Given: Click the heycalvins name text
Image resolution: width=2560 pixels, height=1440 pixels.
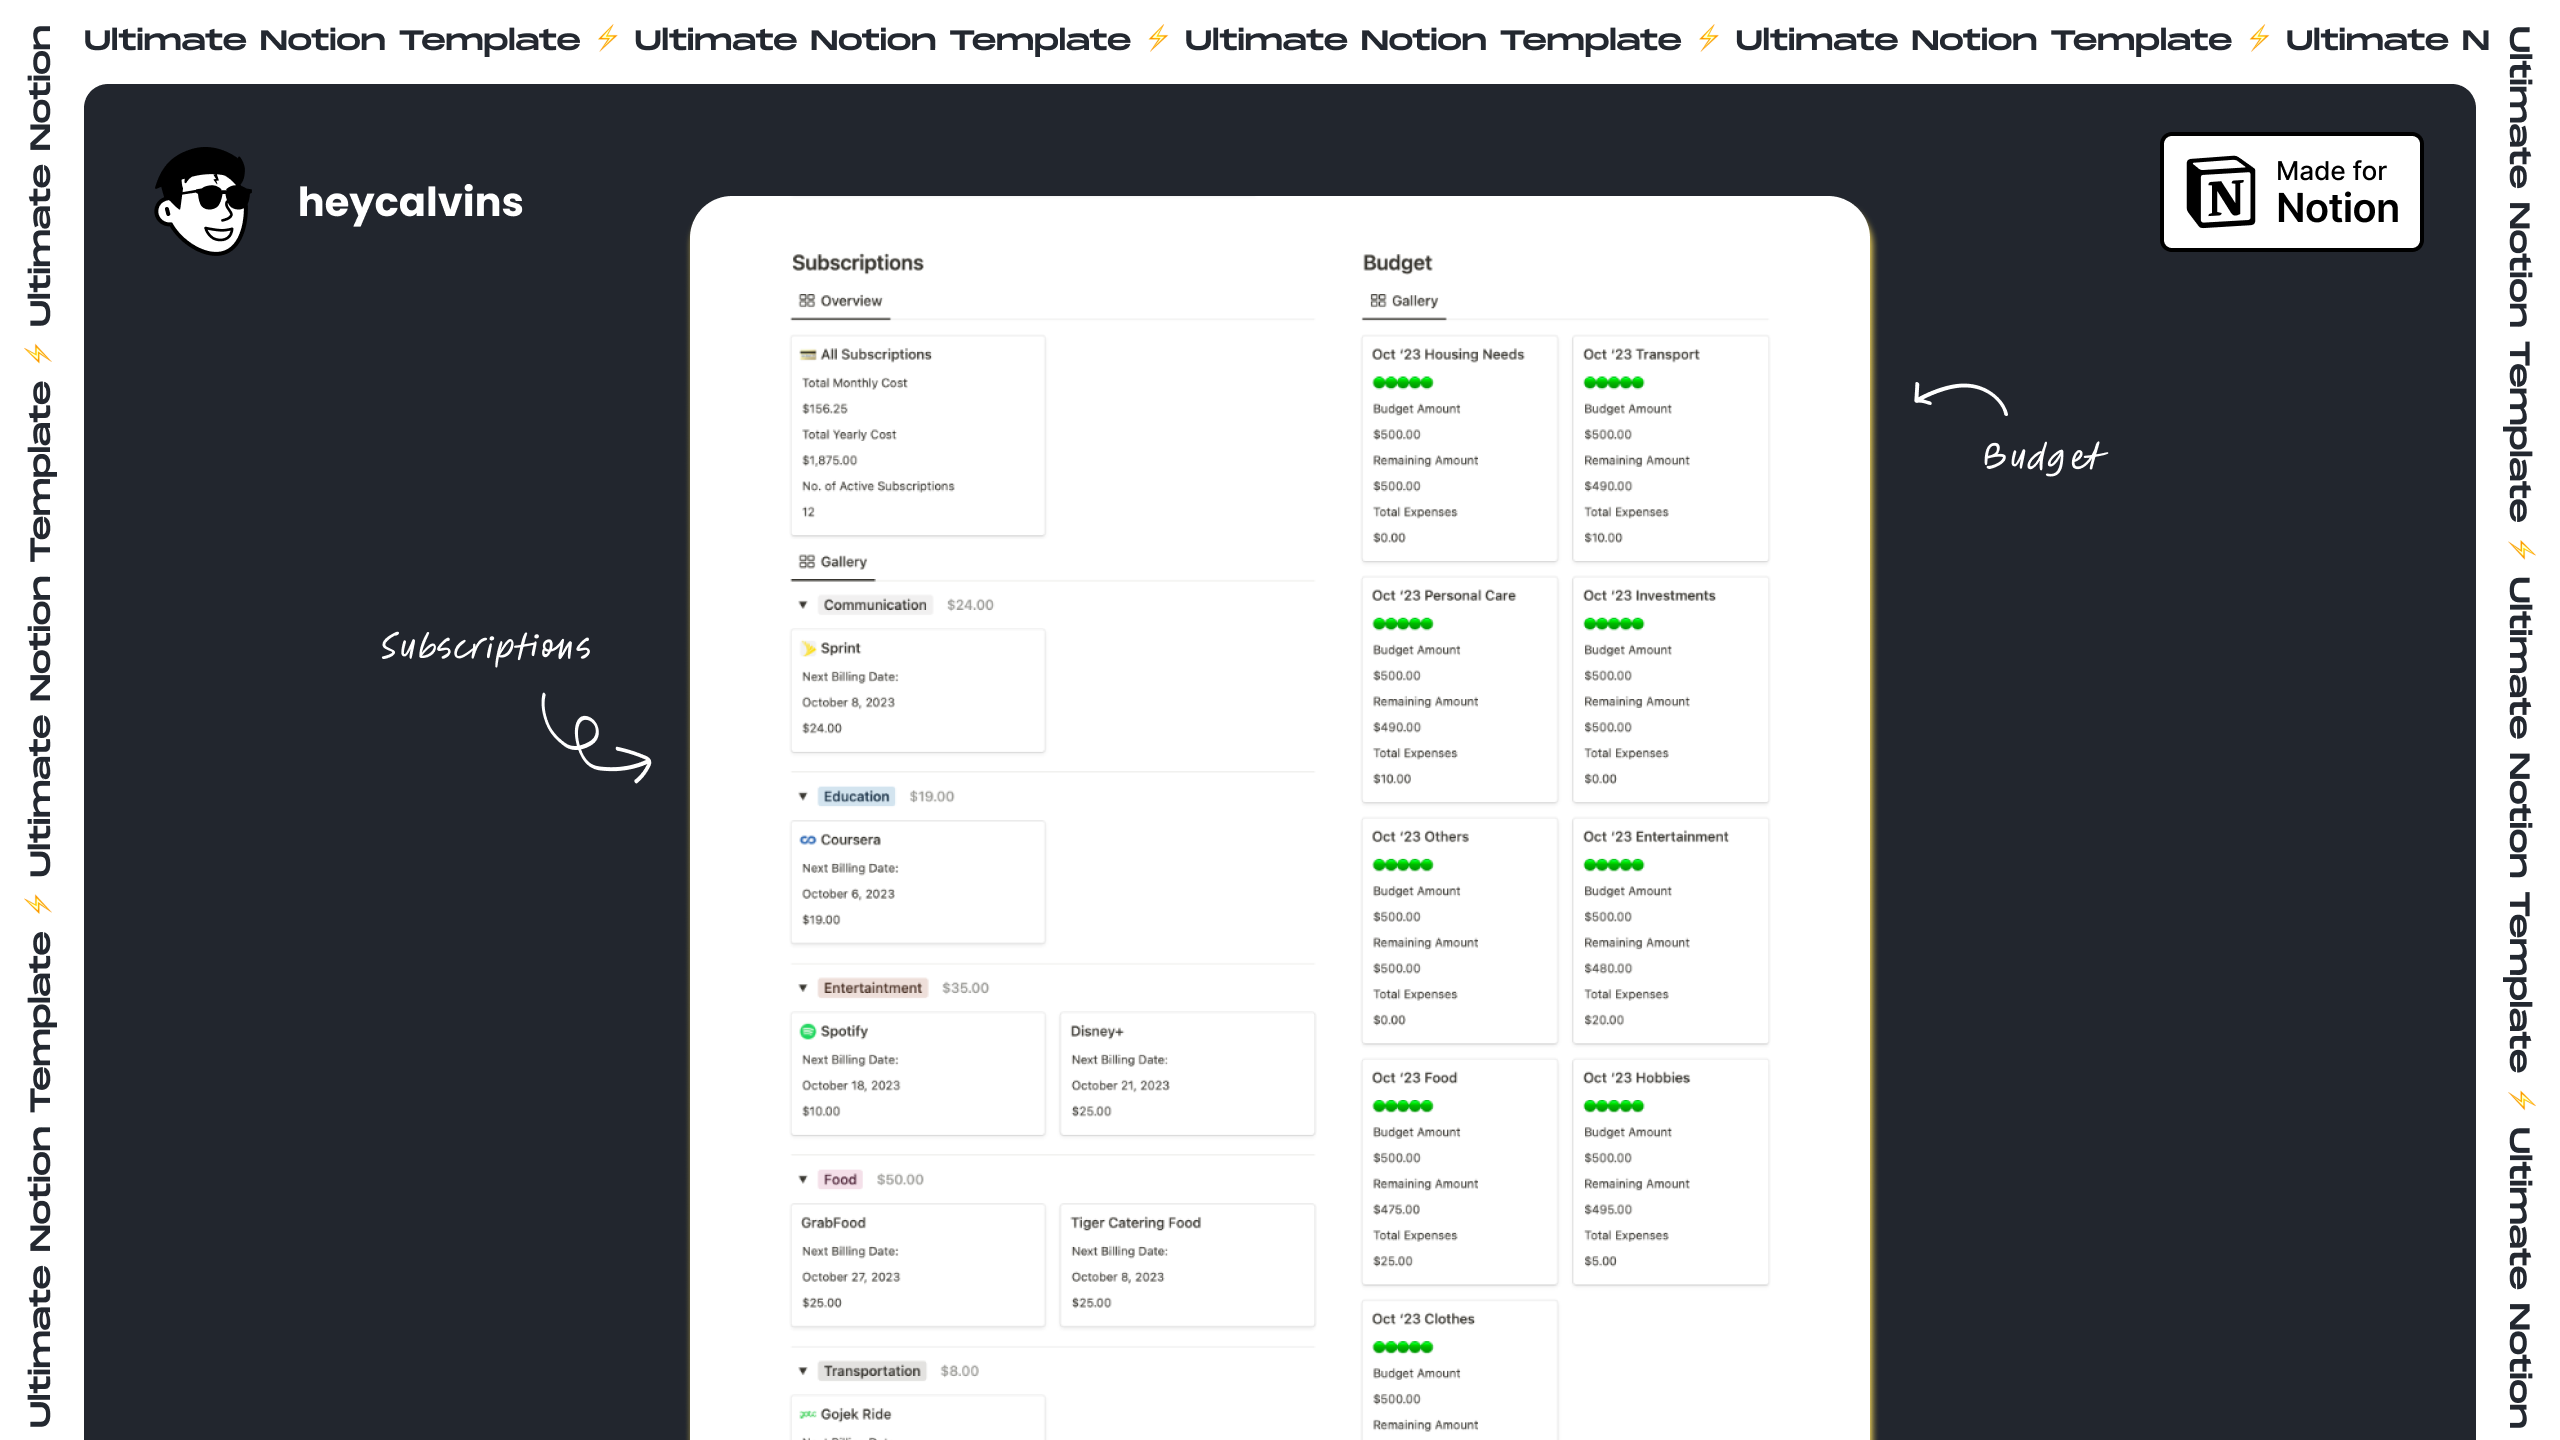Looking at the screenshot, I should click(411, 203).
